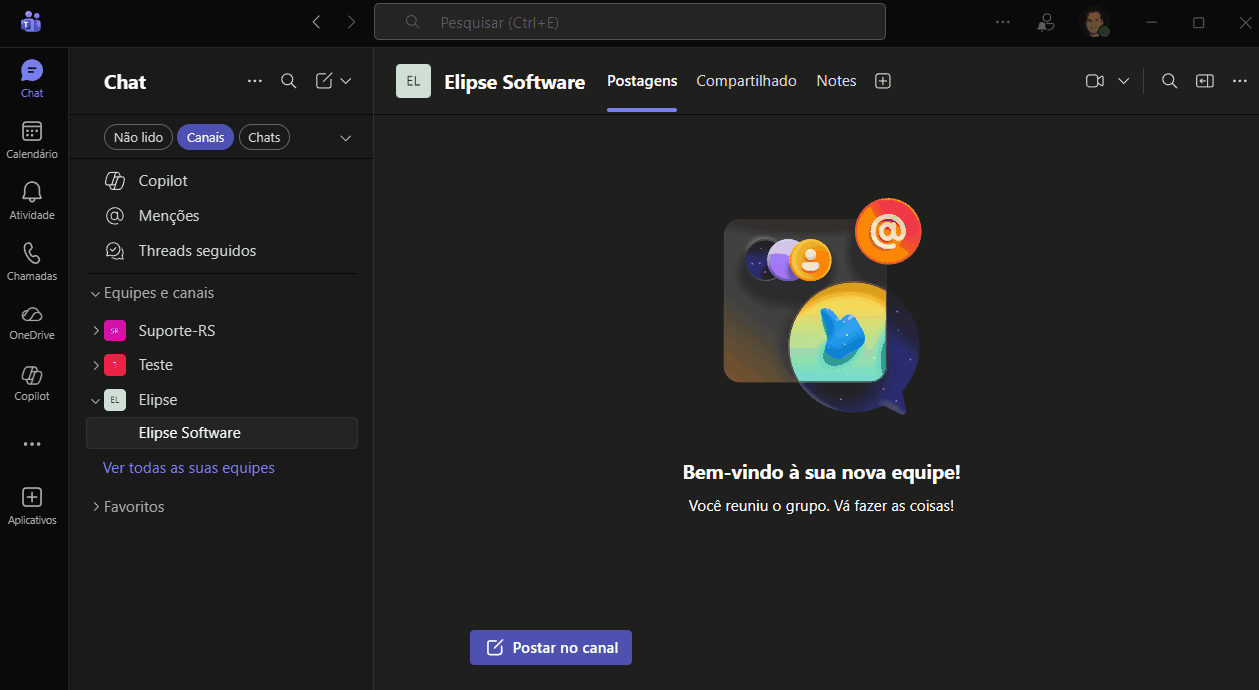1259x690 pixels.
Task: Open the Atividade bell icon
Action: (x=32, y=200)
